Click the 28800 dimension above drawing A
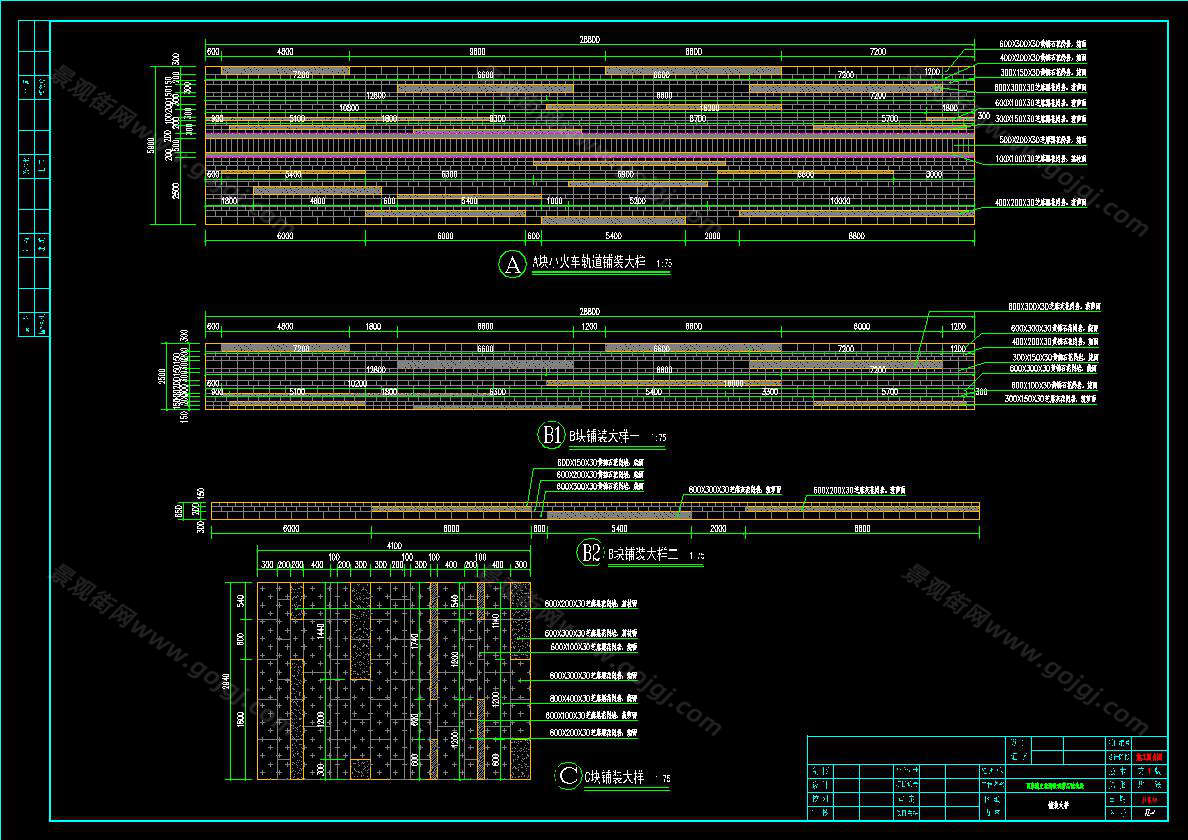 [x=589, y=40]
